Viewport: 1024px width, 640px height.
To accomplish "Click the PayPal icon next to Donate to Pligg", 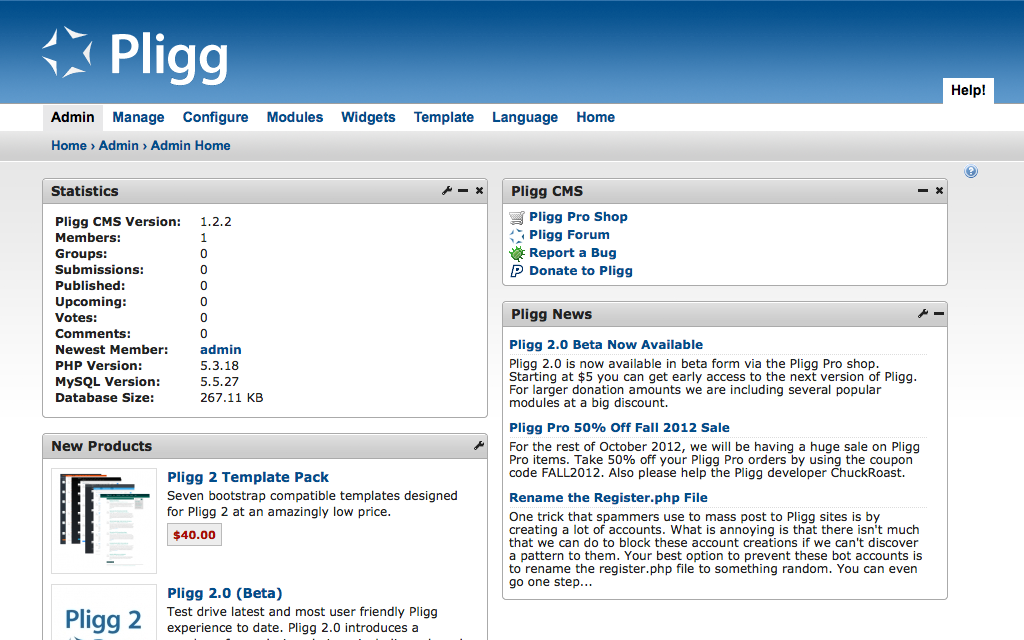I will [516, 271].
